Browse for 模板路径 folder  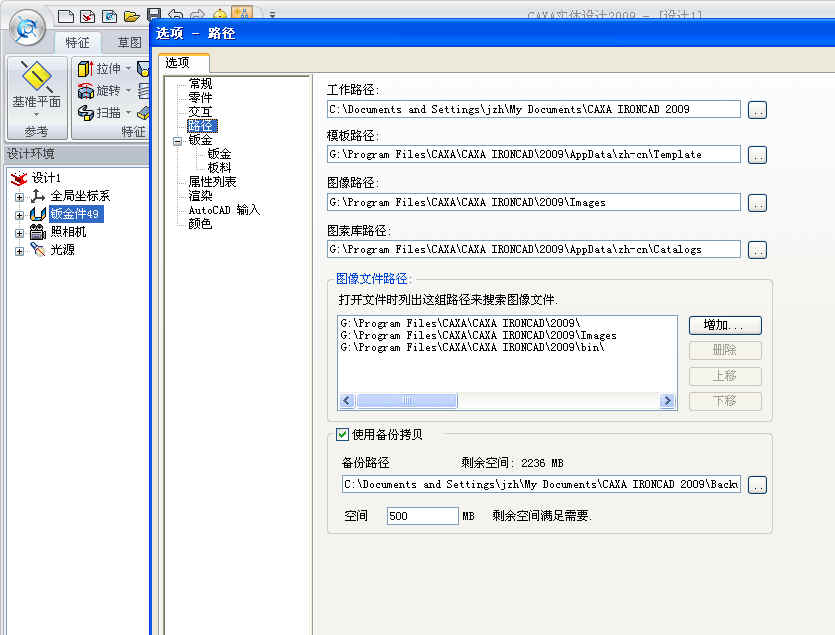point(757,155)
